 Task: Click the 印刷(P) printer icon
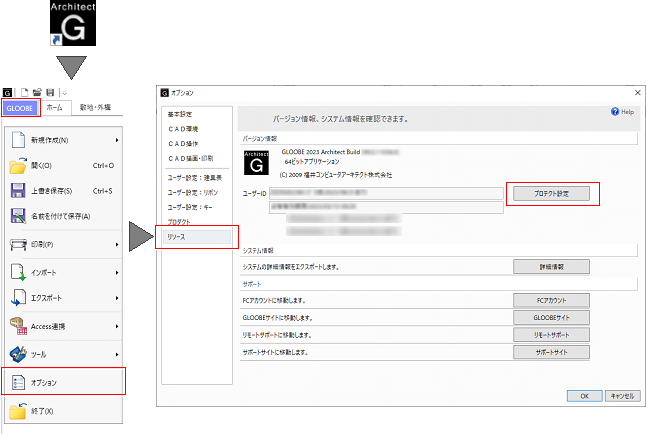point(18,245)
